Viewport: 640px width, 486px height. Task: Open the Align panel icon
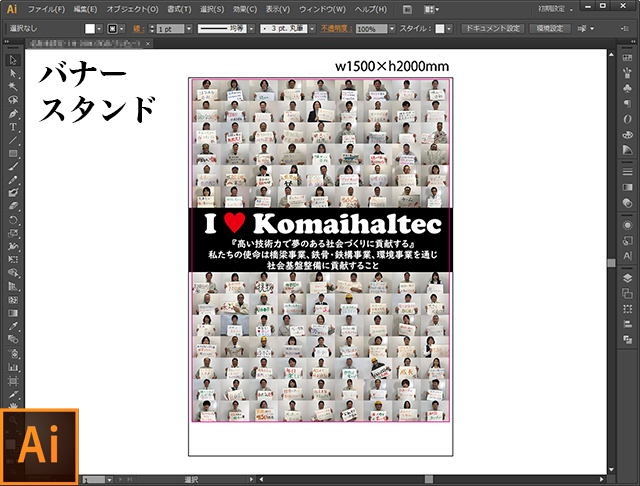[627, 324]
